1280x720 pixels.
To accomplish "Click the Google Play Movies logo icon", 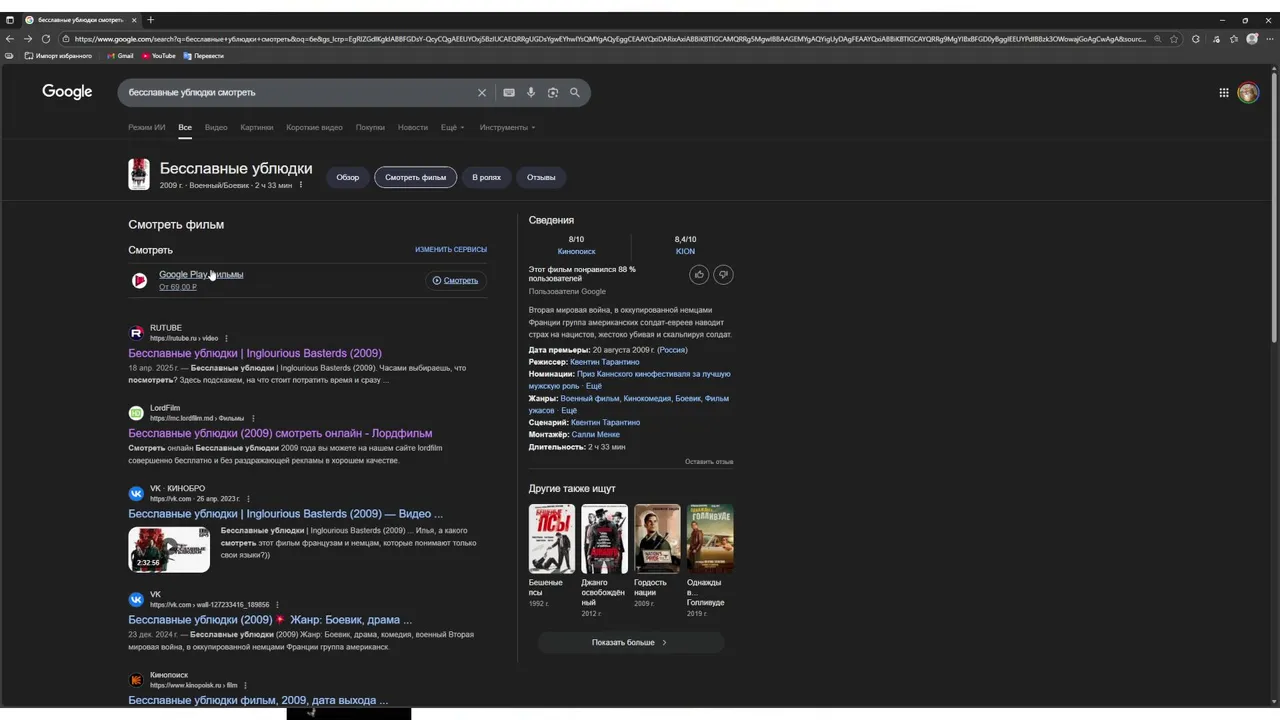I will coord(139,280).
